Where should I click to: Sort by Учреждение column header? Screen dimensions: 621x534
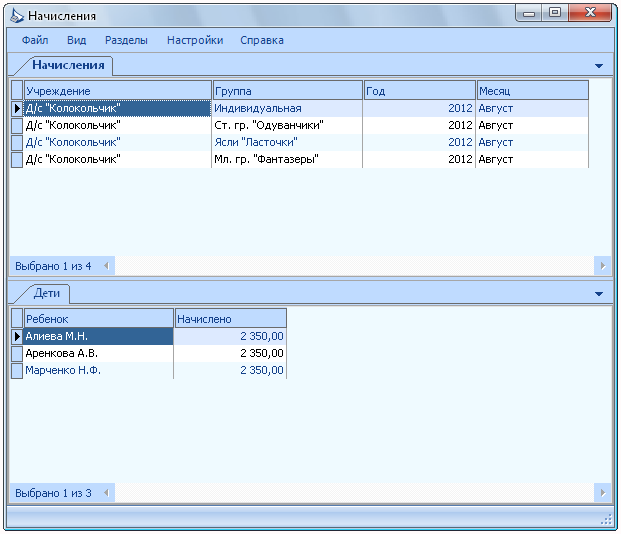tap(118, 91)
